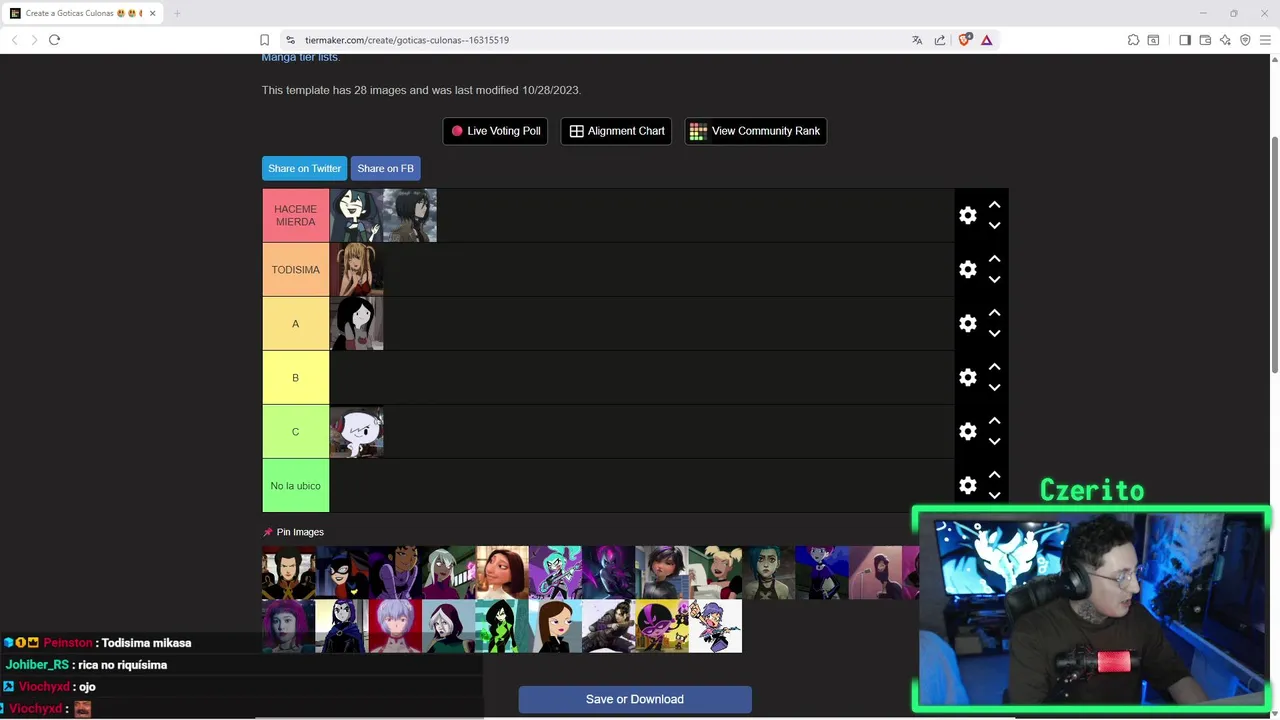Share tier list on FB

pos(385,168)
